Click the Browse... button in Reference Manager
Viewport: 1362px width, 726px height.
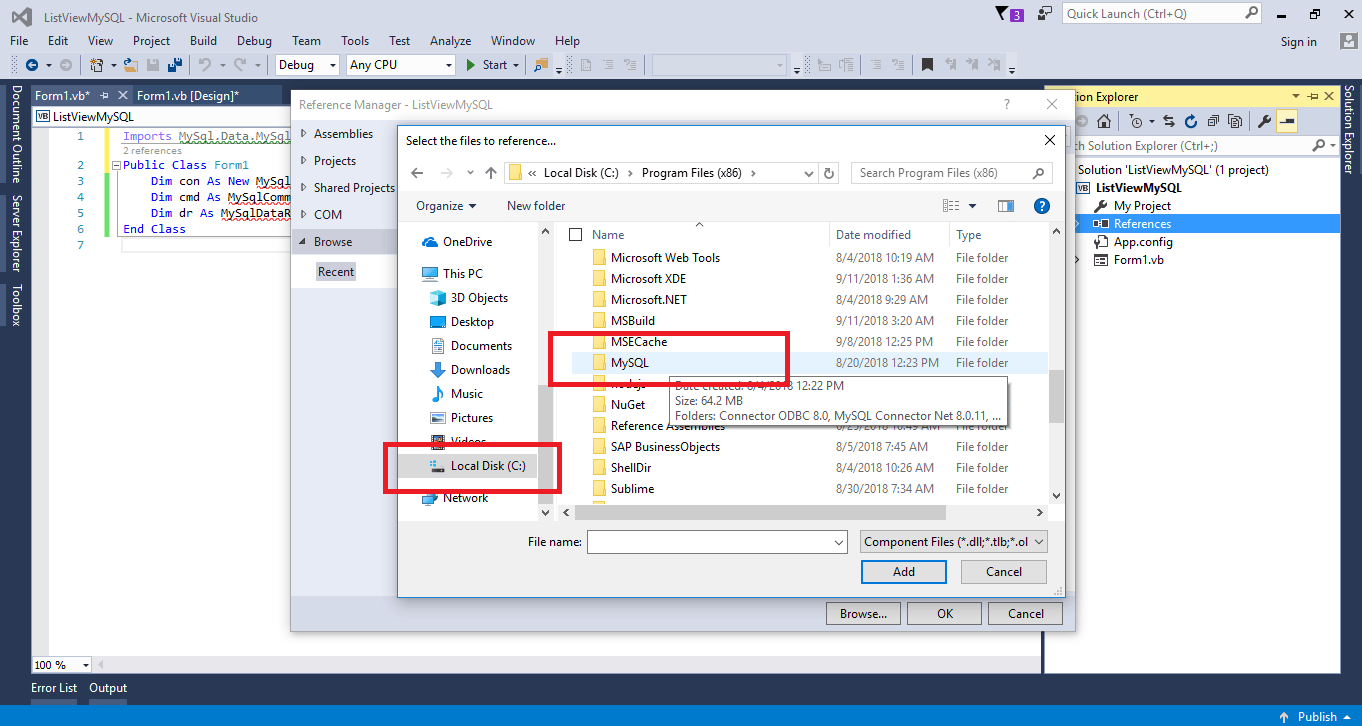[x=863, y=614]
